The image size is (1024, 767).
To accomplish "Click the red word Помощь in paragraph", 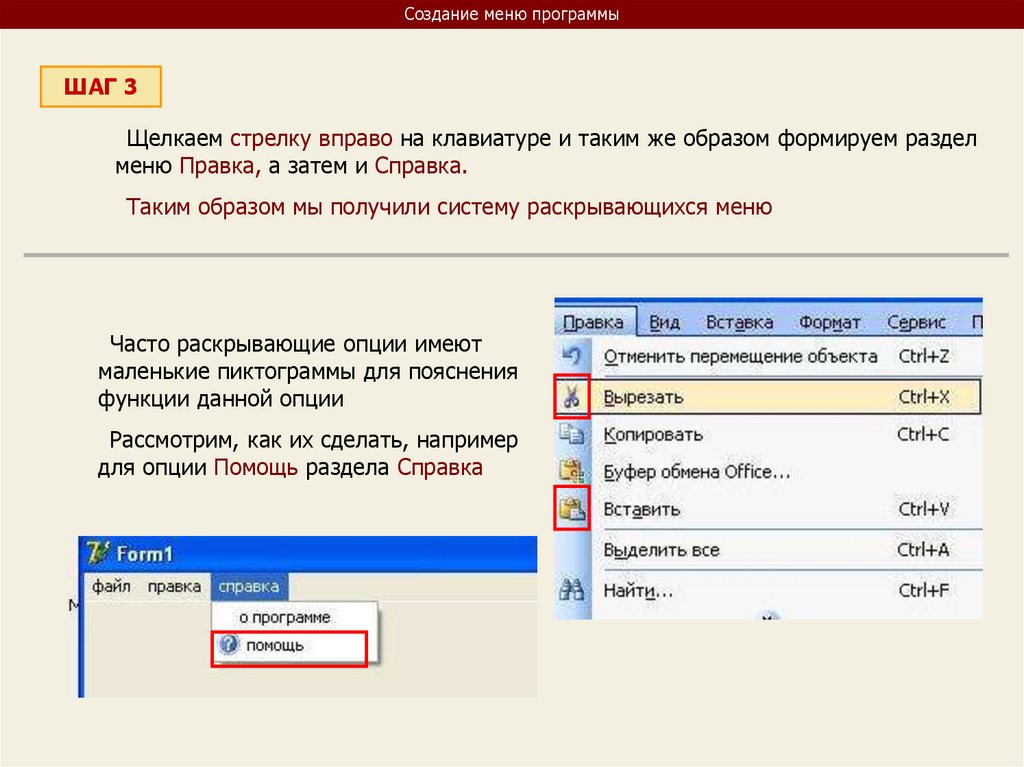I will 255,468.
